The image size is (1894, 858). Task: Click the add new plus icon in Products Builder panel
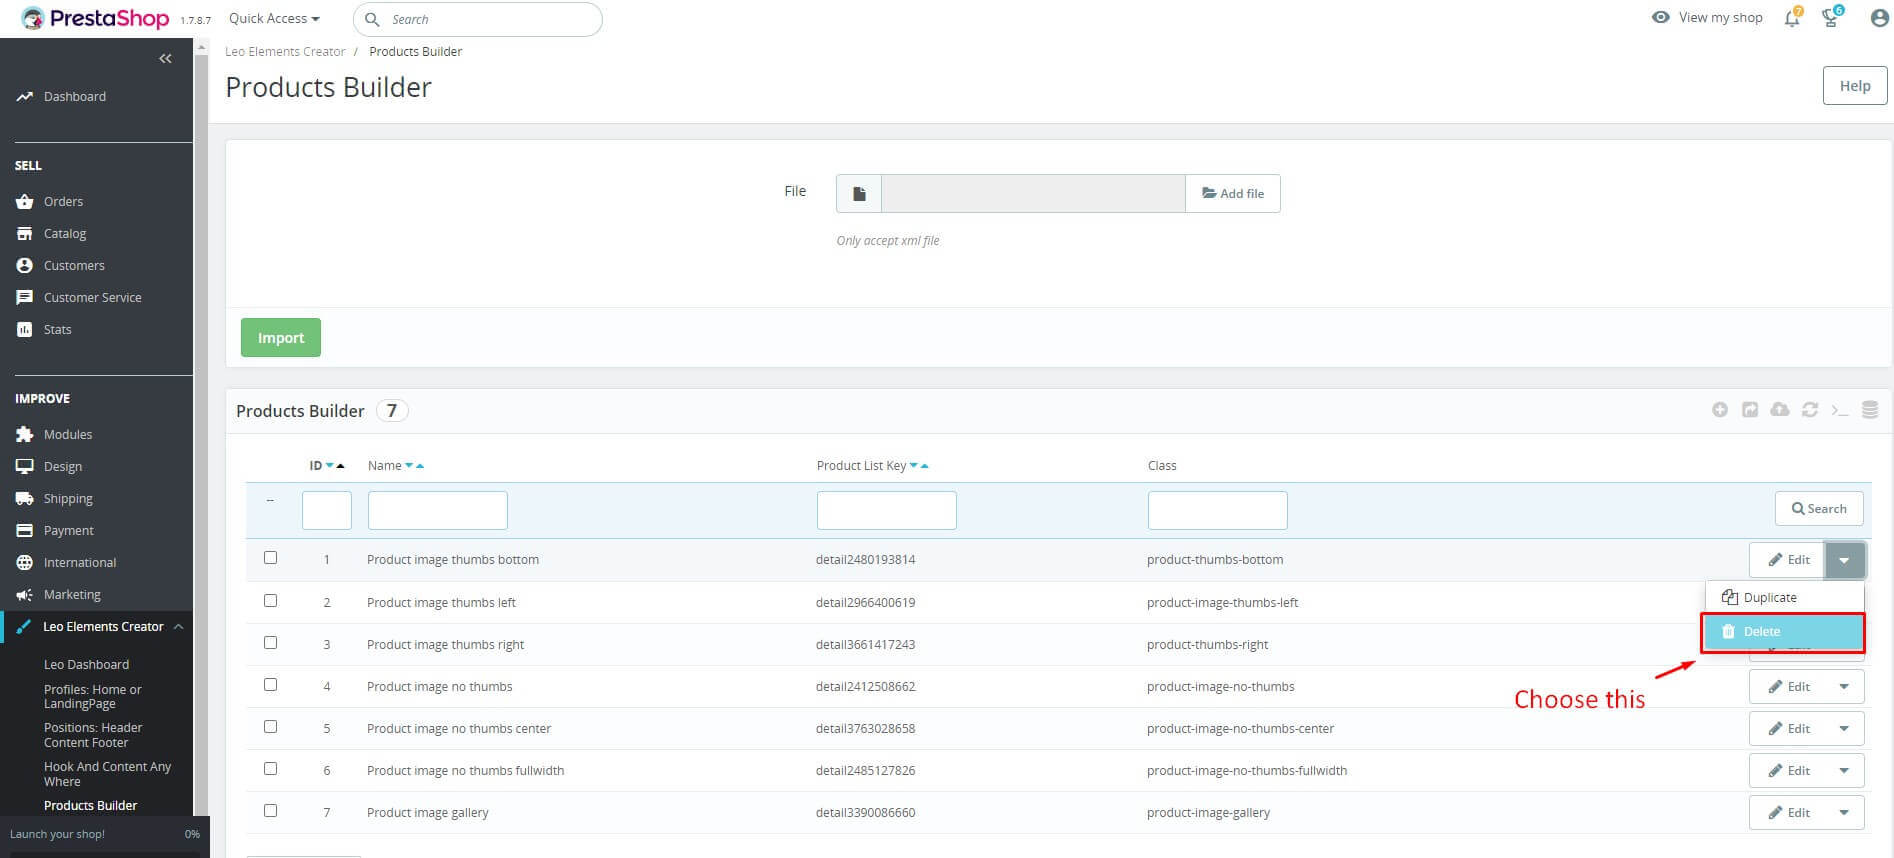[x=1720, y=410]
